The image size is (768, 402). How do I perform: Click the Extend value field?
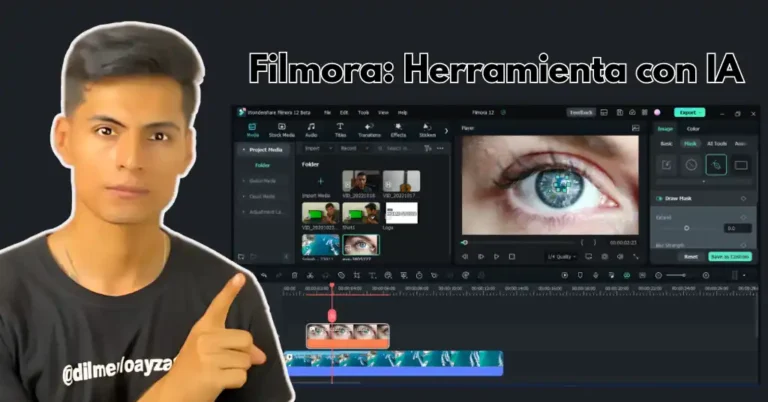point(738,228)
